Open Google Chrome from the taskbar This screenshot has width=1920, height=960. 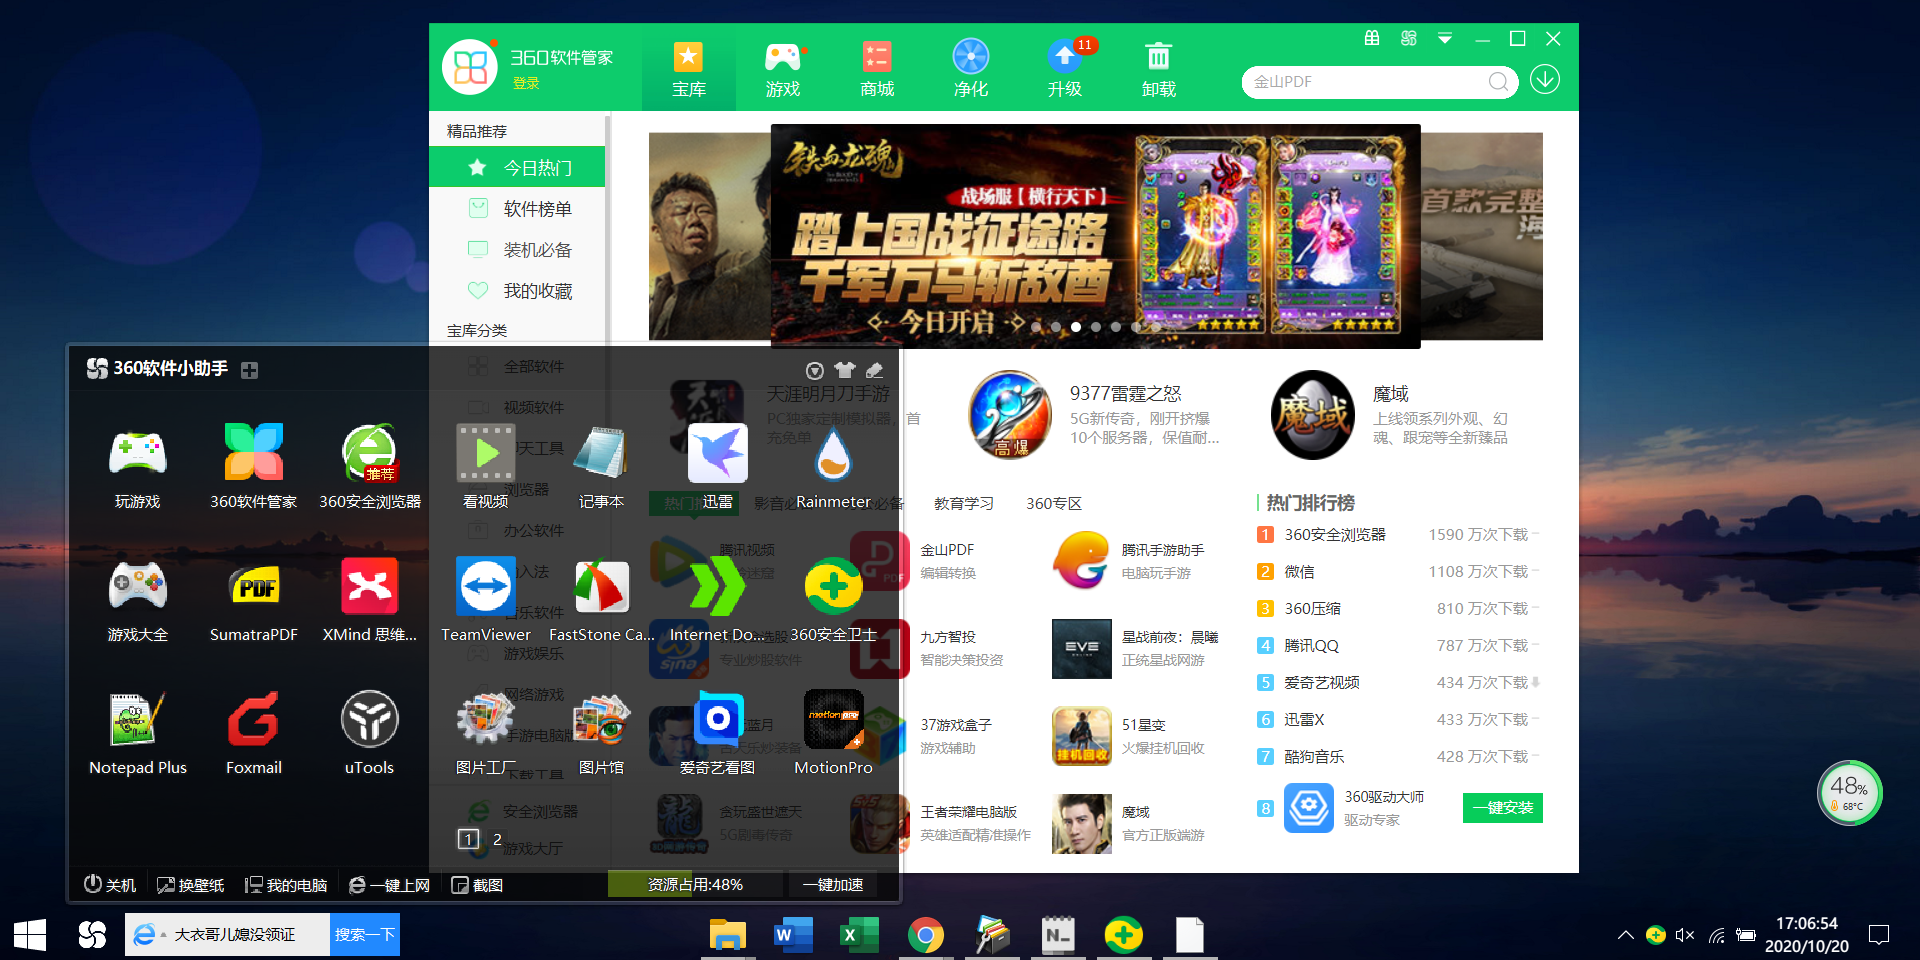pos(926,936)
